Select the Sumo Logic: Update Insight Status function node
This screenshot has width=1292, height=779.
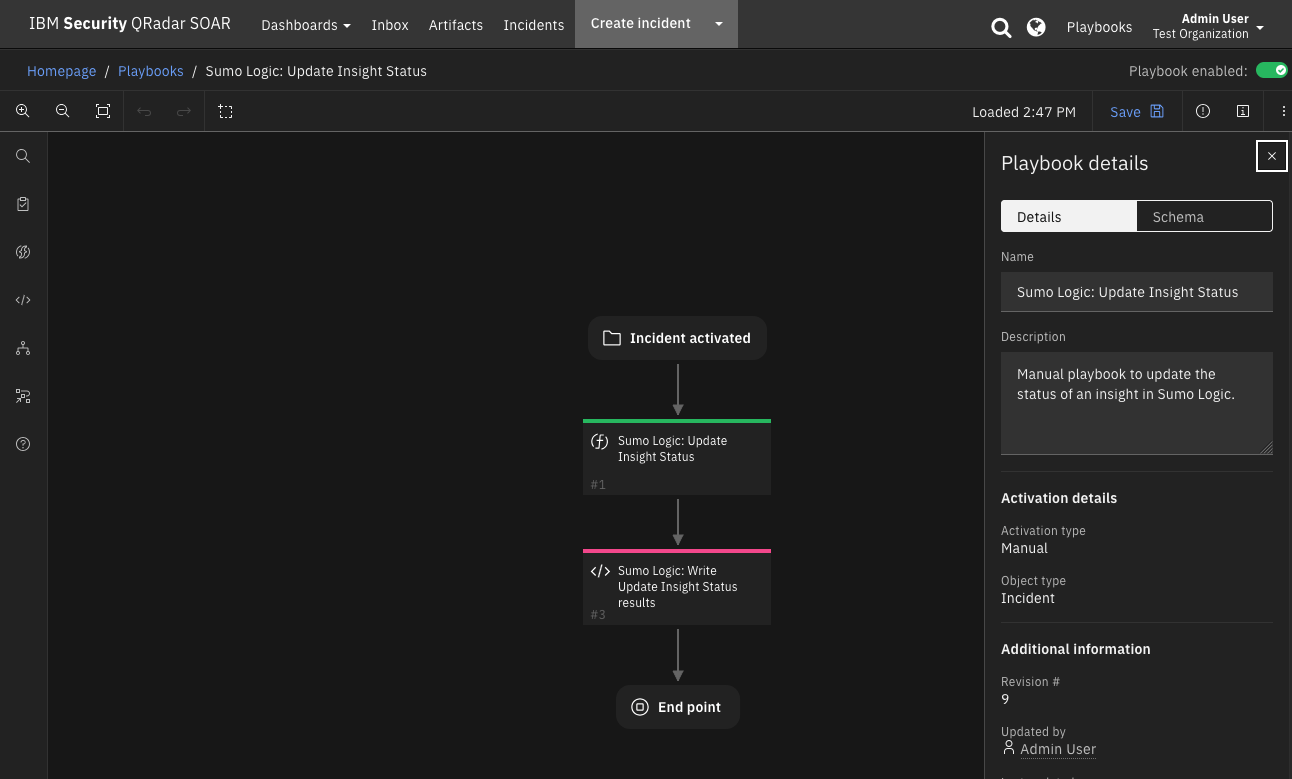[677, 457]
